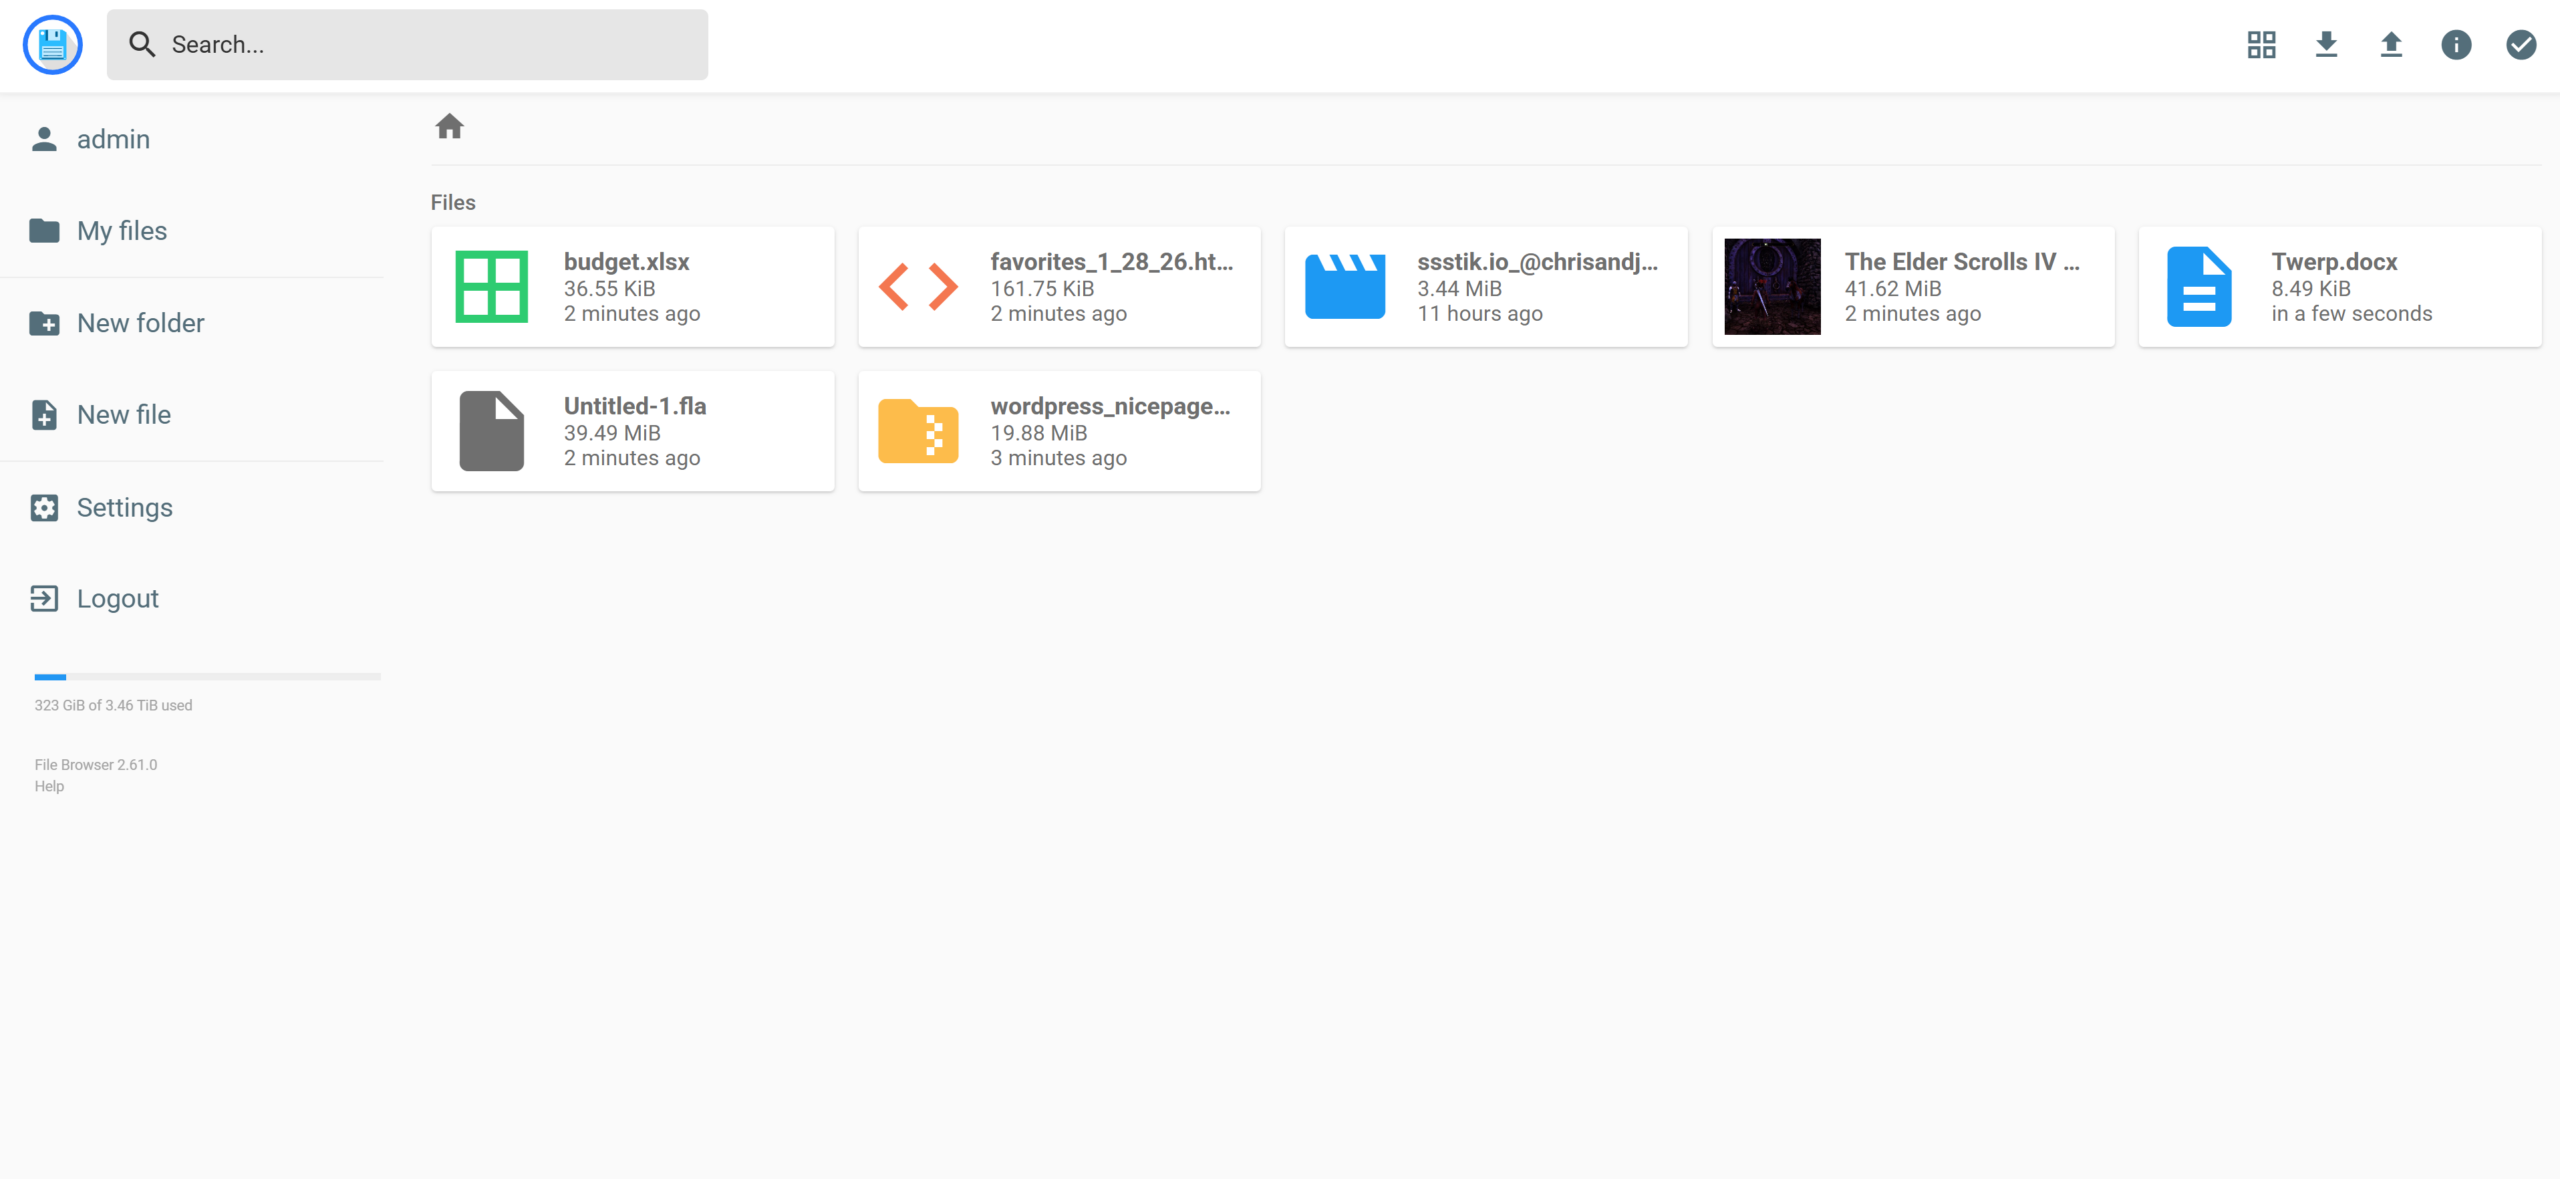Select the Twerp.docx document
Viewport: 2560px width, 1179px height.
(x=2339, y=287)
